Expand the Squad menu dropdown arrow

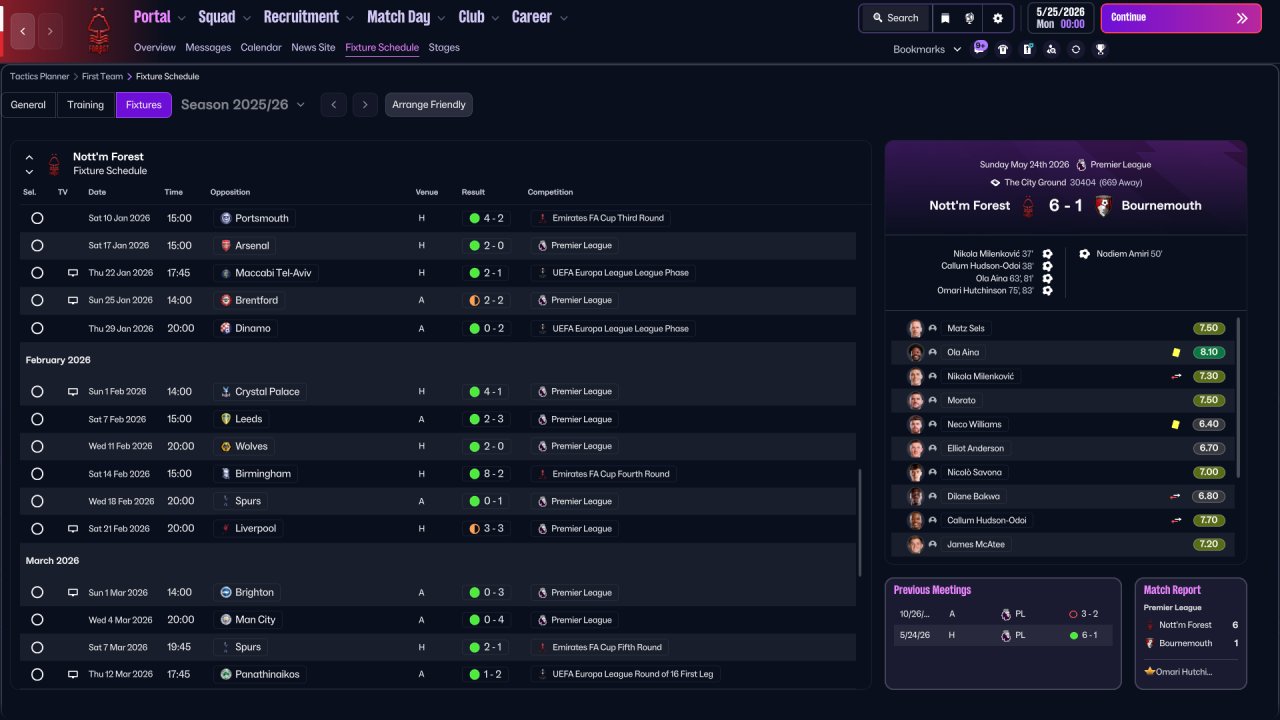coord(246,18)
